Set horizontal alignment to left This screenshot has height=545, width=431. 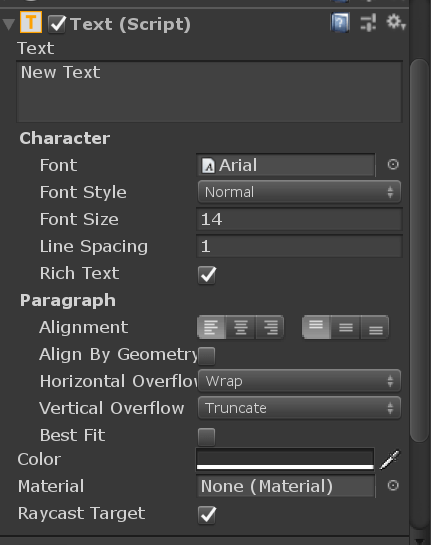(211, 327)
